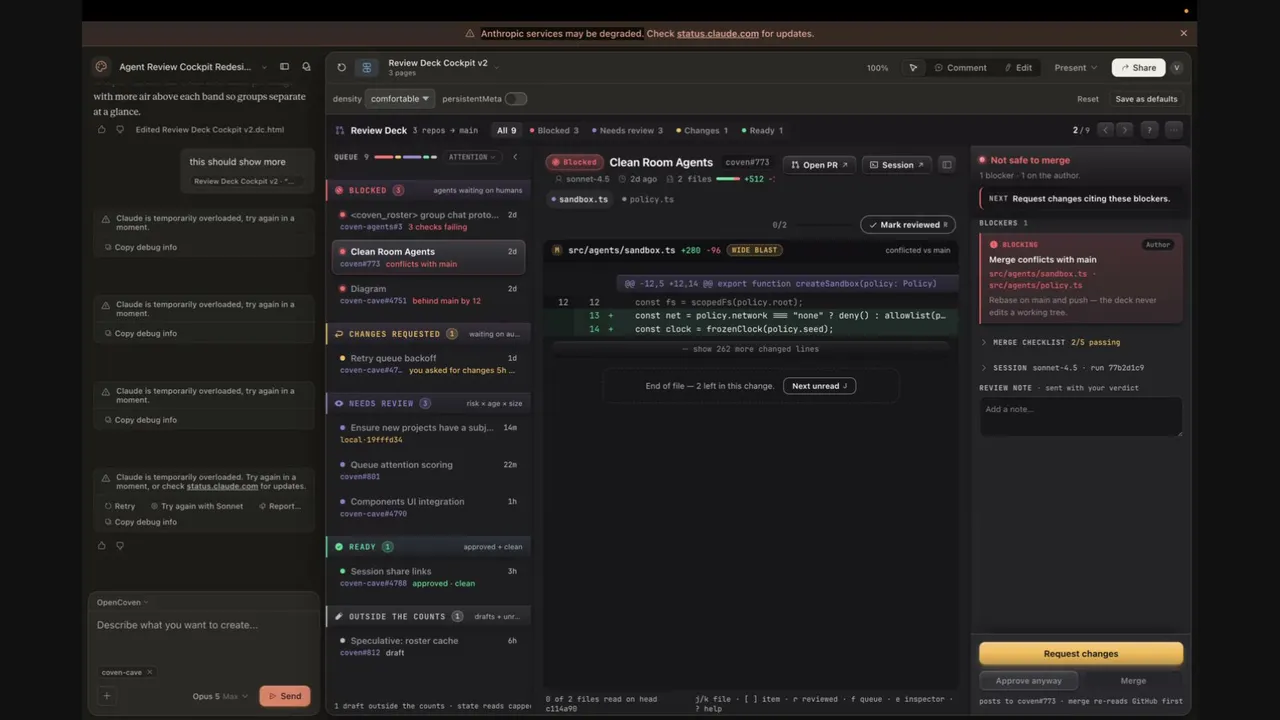Click the Review Deck branch icon
The height and width of the screenshot is (720, 1280).
340,130
